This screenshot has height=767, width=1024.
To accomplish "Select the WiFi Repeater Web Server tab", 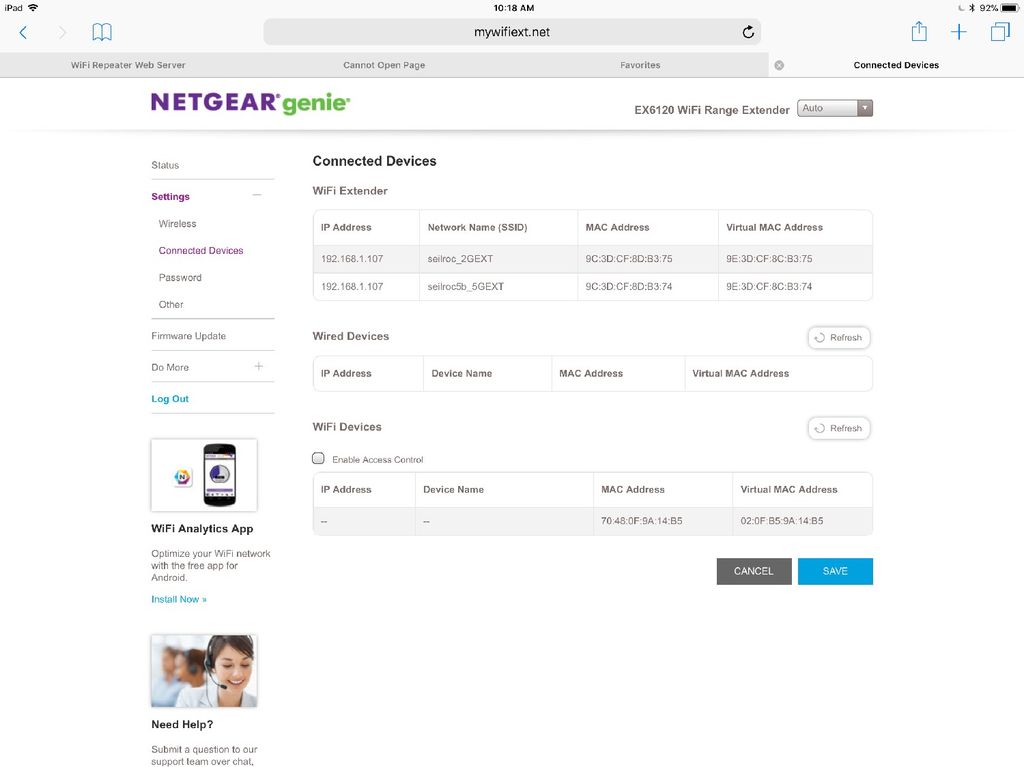I will tap(127, 64).
